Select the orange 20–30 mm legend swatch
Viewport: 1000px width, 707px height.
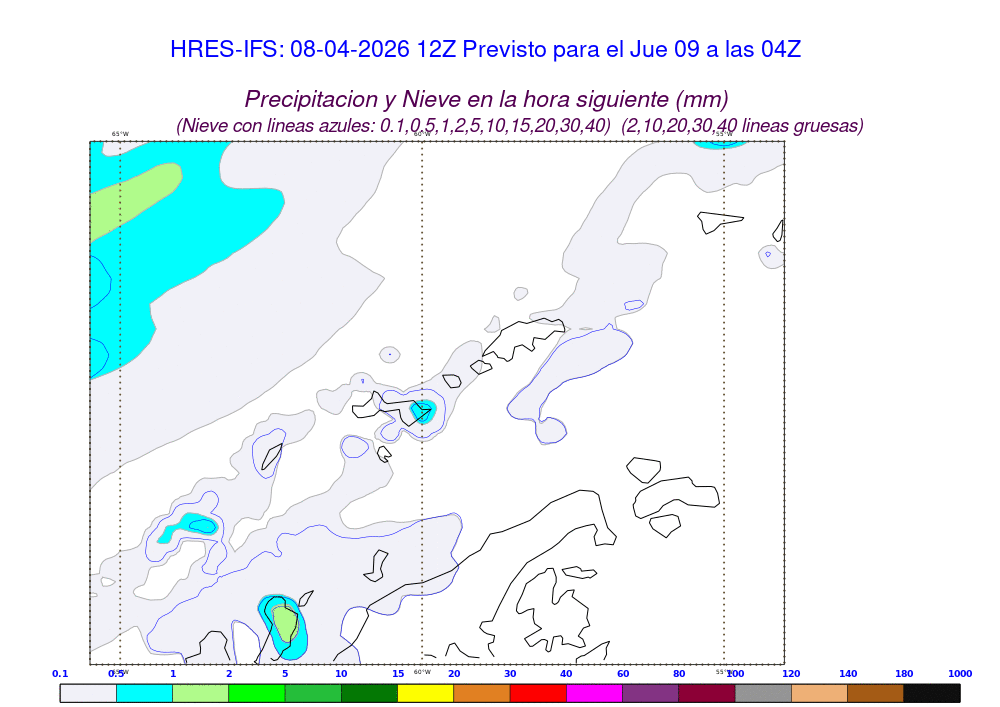pyautogui.click(x=482, y=692)
